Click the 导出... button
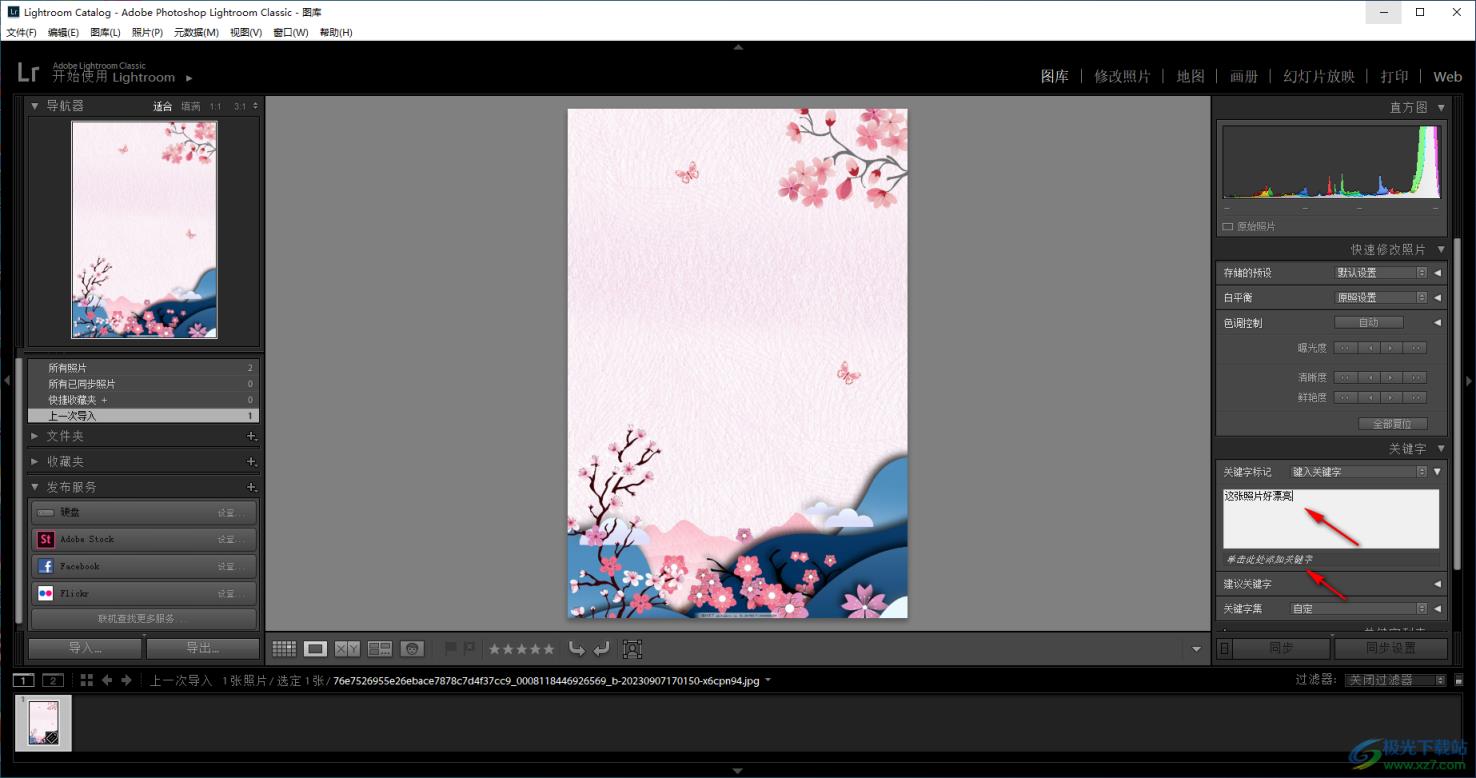The height and width of the screenshot is (778, 1476). [x=202, y=648]
